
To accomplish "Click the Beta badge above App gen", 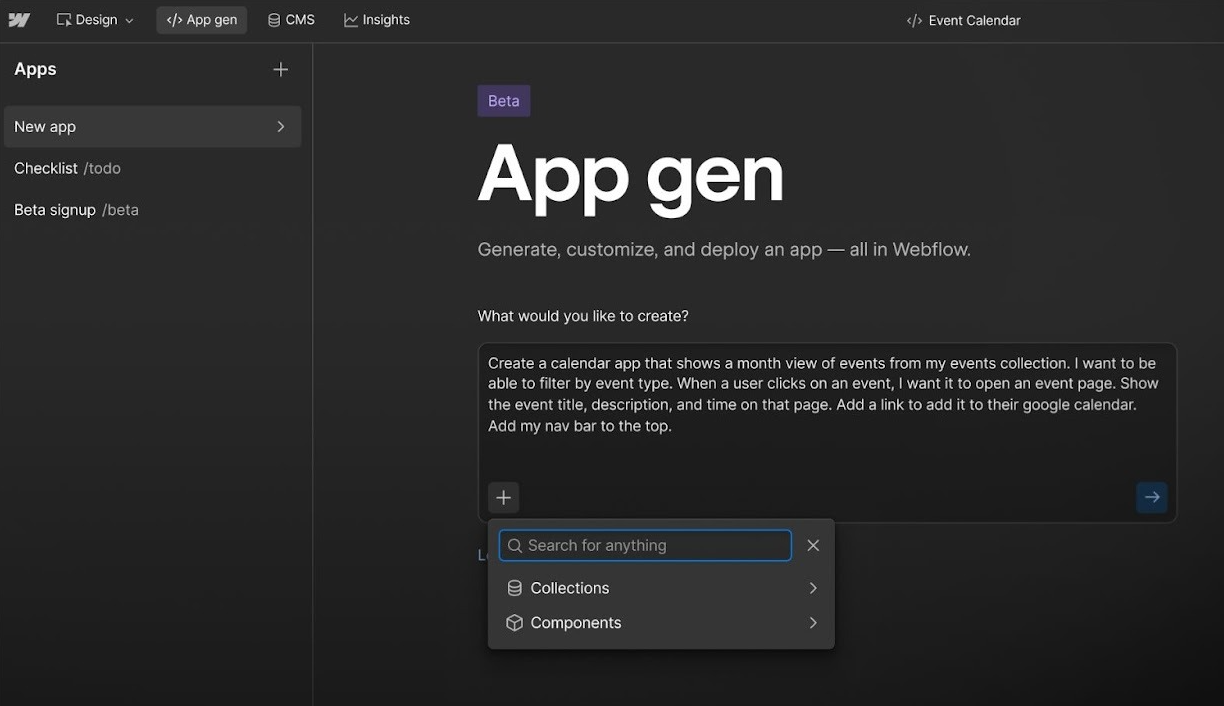I will tap(503, 100).
